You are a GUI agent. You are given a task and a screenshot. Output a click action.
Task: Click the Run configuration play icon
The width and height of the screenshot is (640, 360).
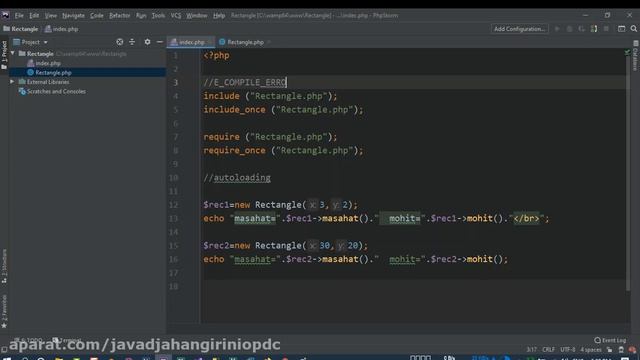point(557,29)
